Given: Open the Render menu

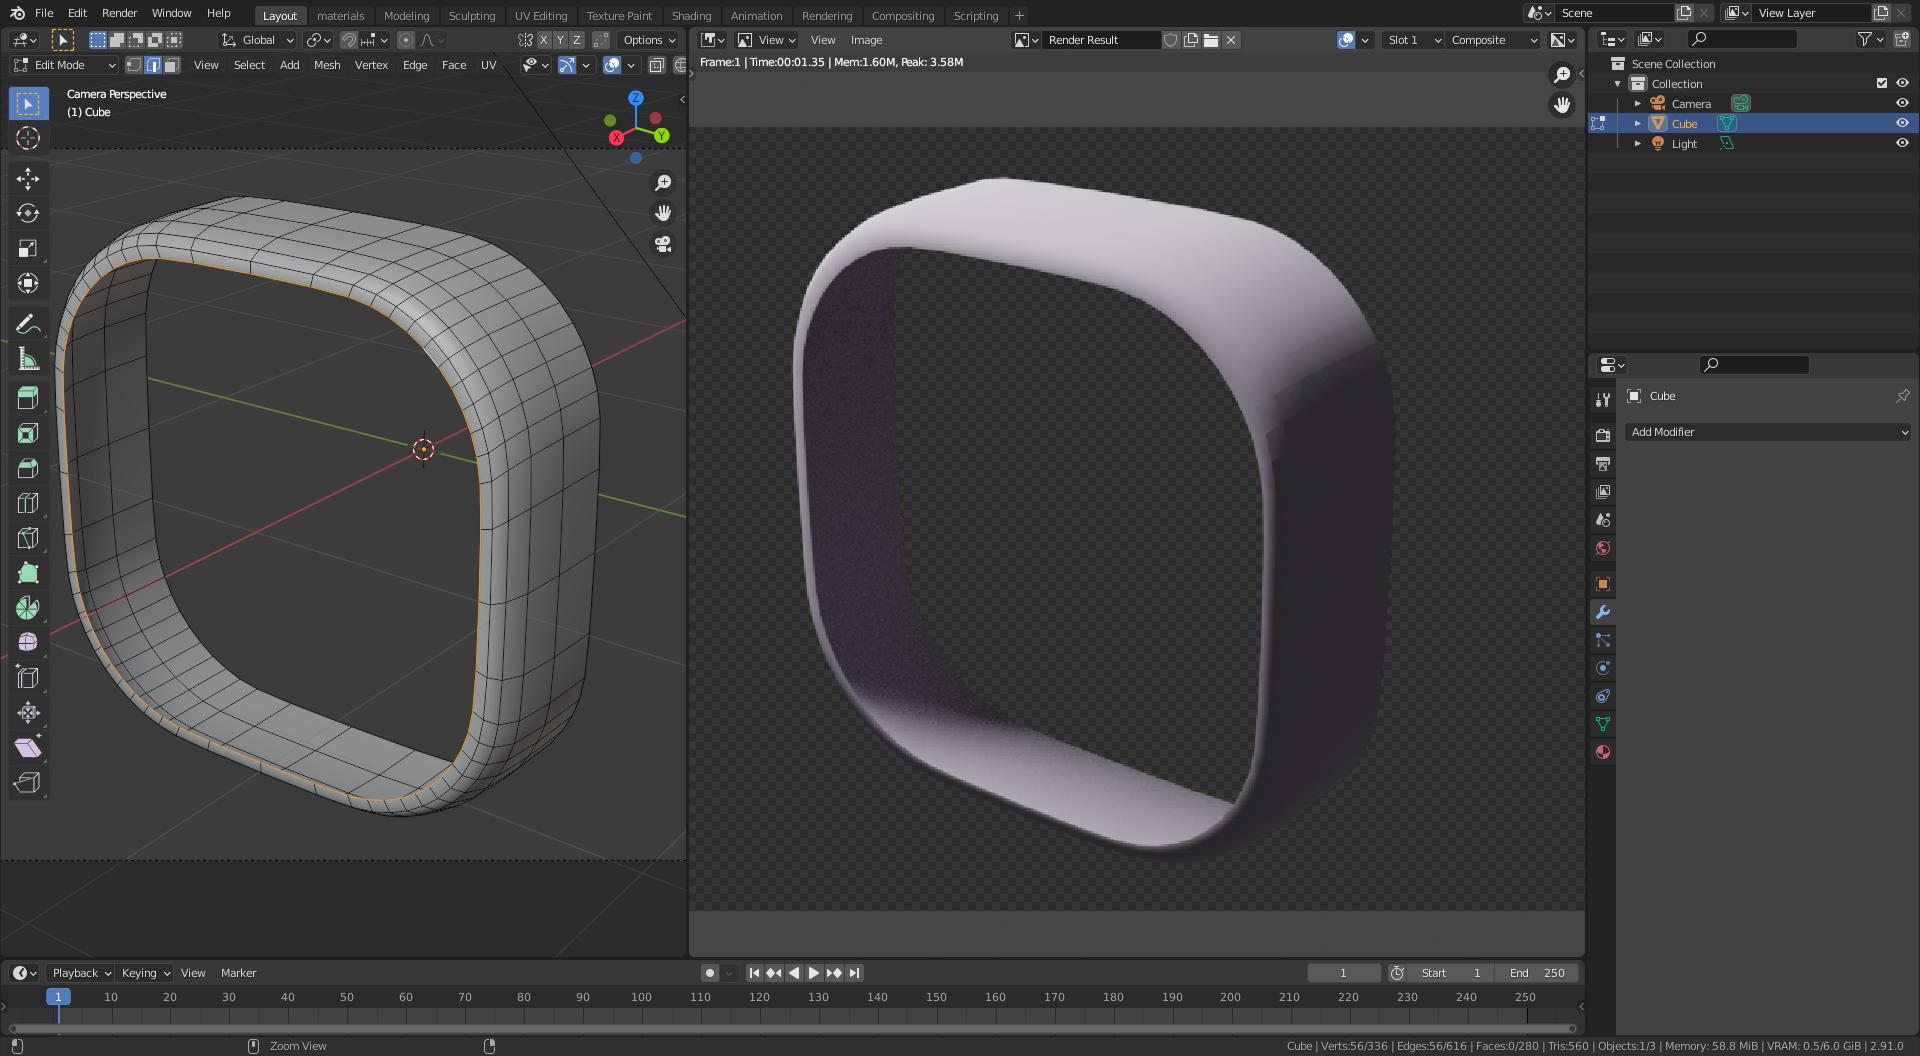Looking at the screenshot, I should [x=119, y=13].
